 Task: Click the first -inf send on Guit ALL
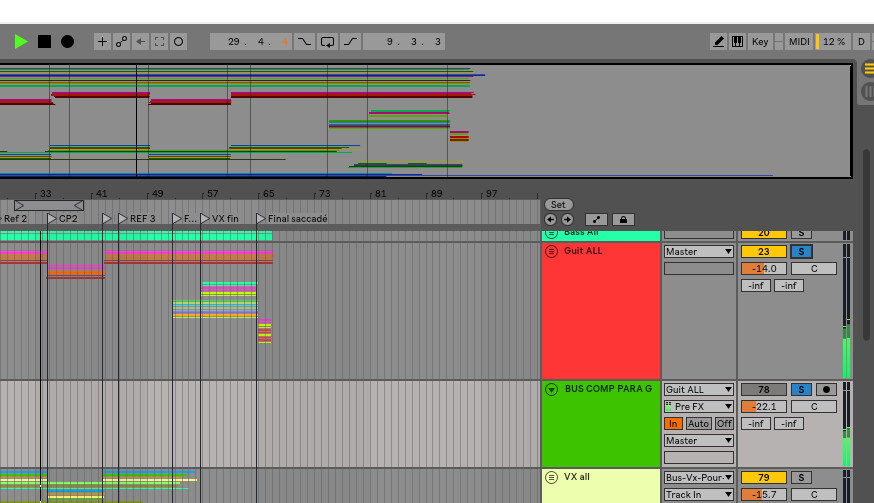pyautogui.click(x=756, y=286)
